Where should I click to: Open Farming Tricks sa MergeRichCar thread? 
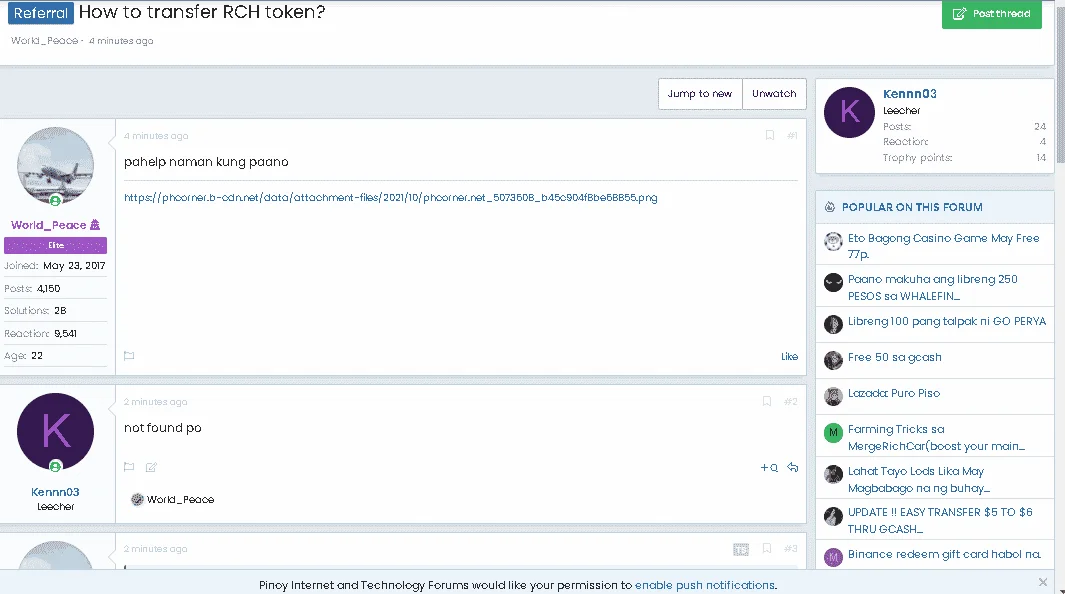pyautogui.click(x=936, y=437)
